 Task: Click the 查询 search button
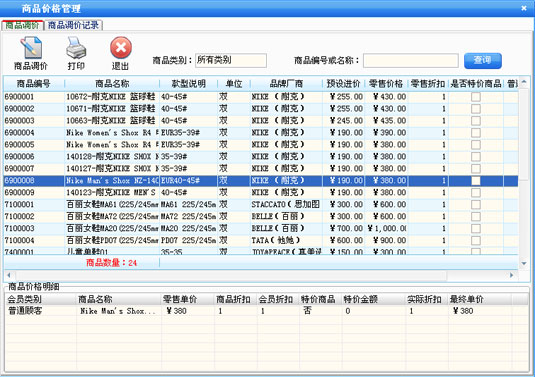click(483, 60)
